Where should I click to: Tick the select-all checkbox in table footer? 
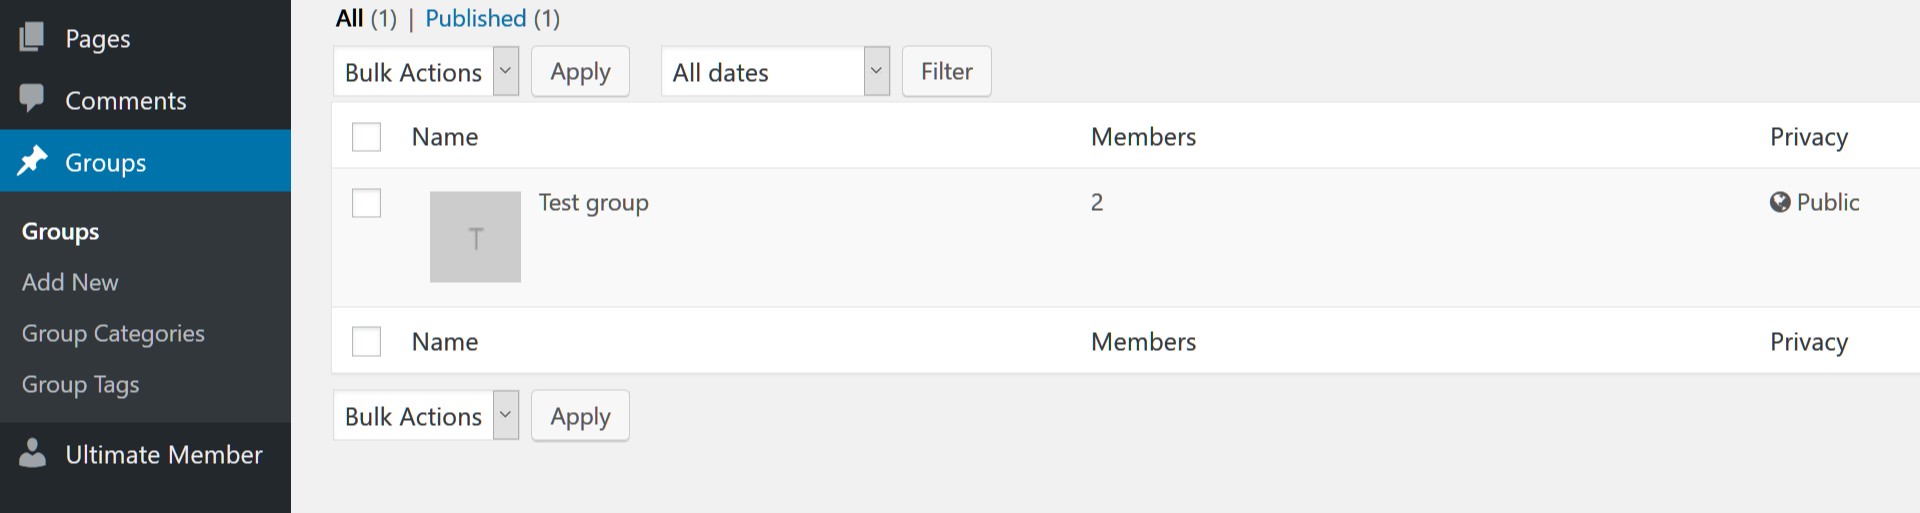click(366, 342)
